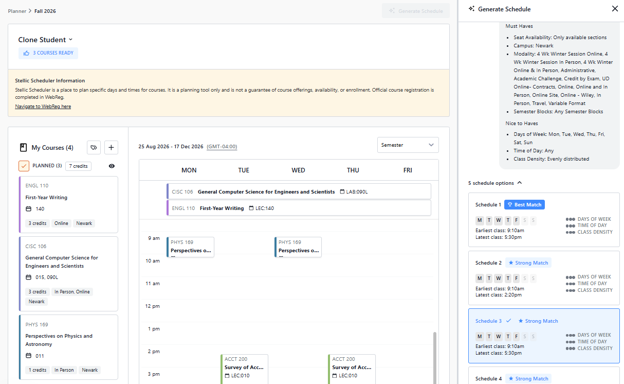This screenshot has height=384, width=624.
Task: Select the Schedule 3 option card
Action: (544, 336)
